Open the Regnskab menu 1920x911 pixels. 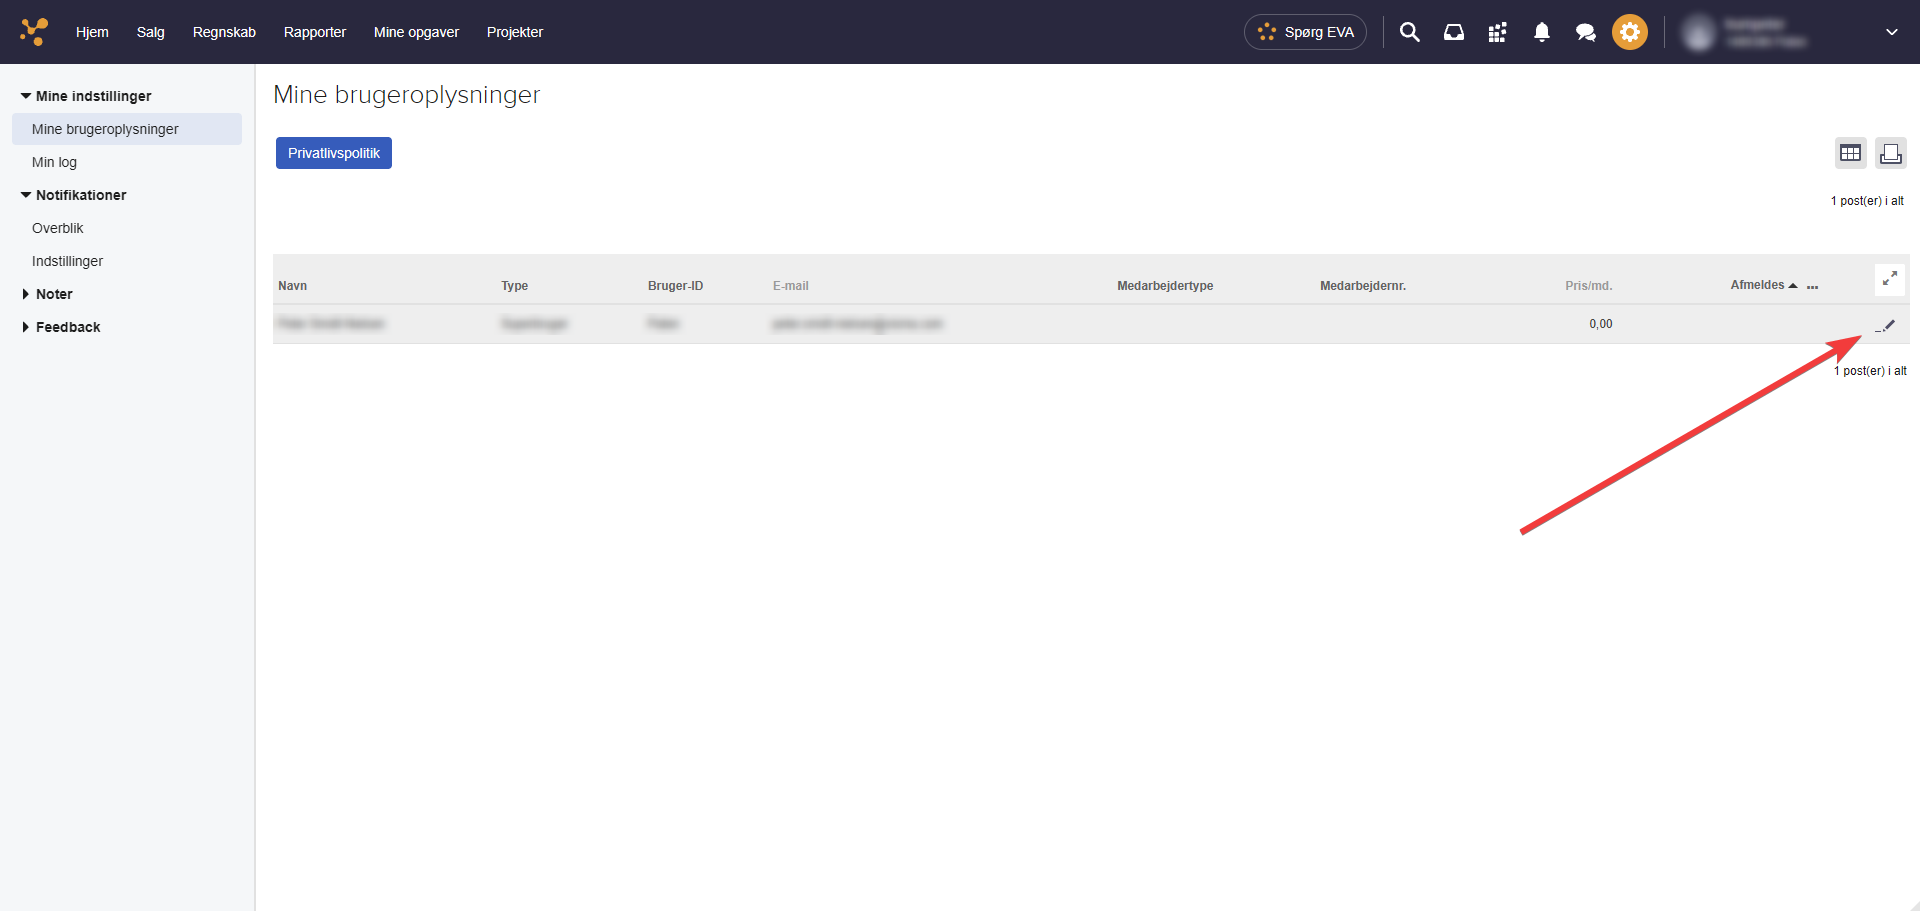pos(224,32)
